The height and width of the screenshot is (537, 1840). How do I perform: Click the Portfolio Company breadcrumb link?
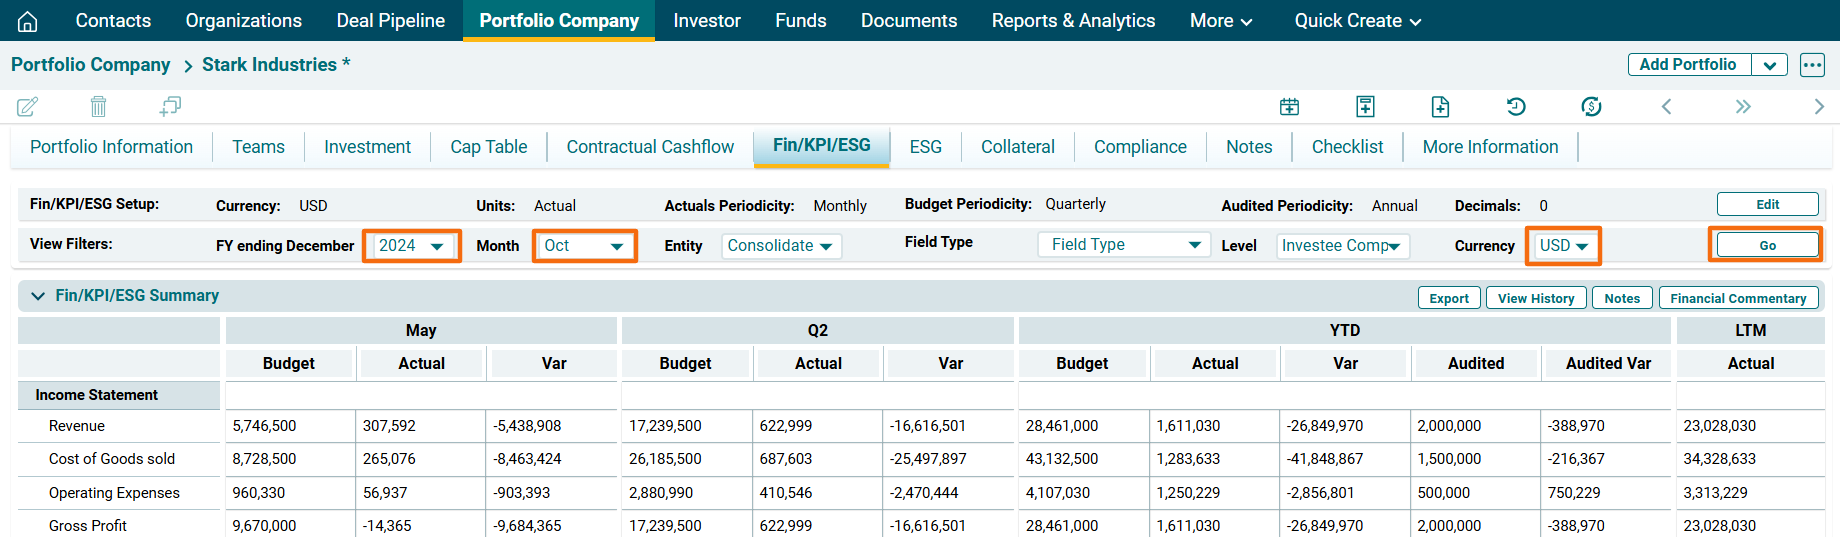(91, 65)
